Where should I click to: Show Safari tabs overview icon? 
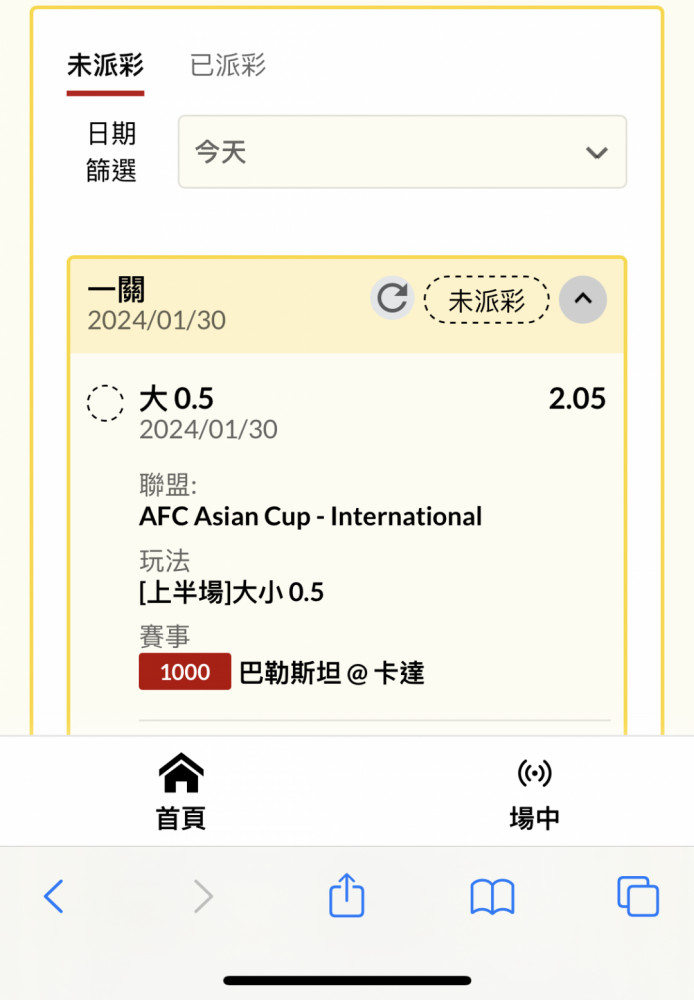pyautogui.click(x=638, y=896)
